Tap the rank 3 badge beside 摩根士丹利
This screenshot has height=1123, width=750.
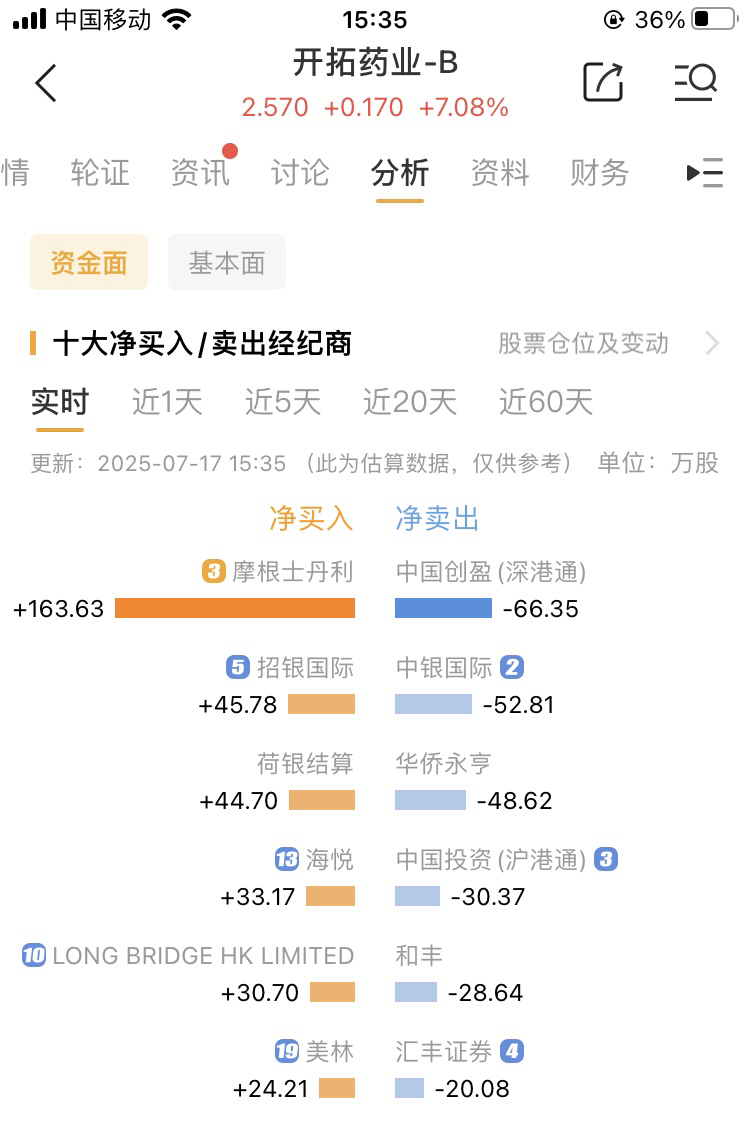point(213,572)
